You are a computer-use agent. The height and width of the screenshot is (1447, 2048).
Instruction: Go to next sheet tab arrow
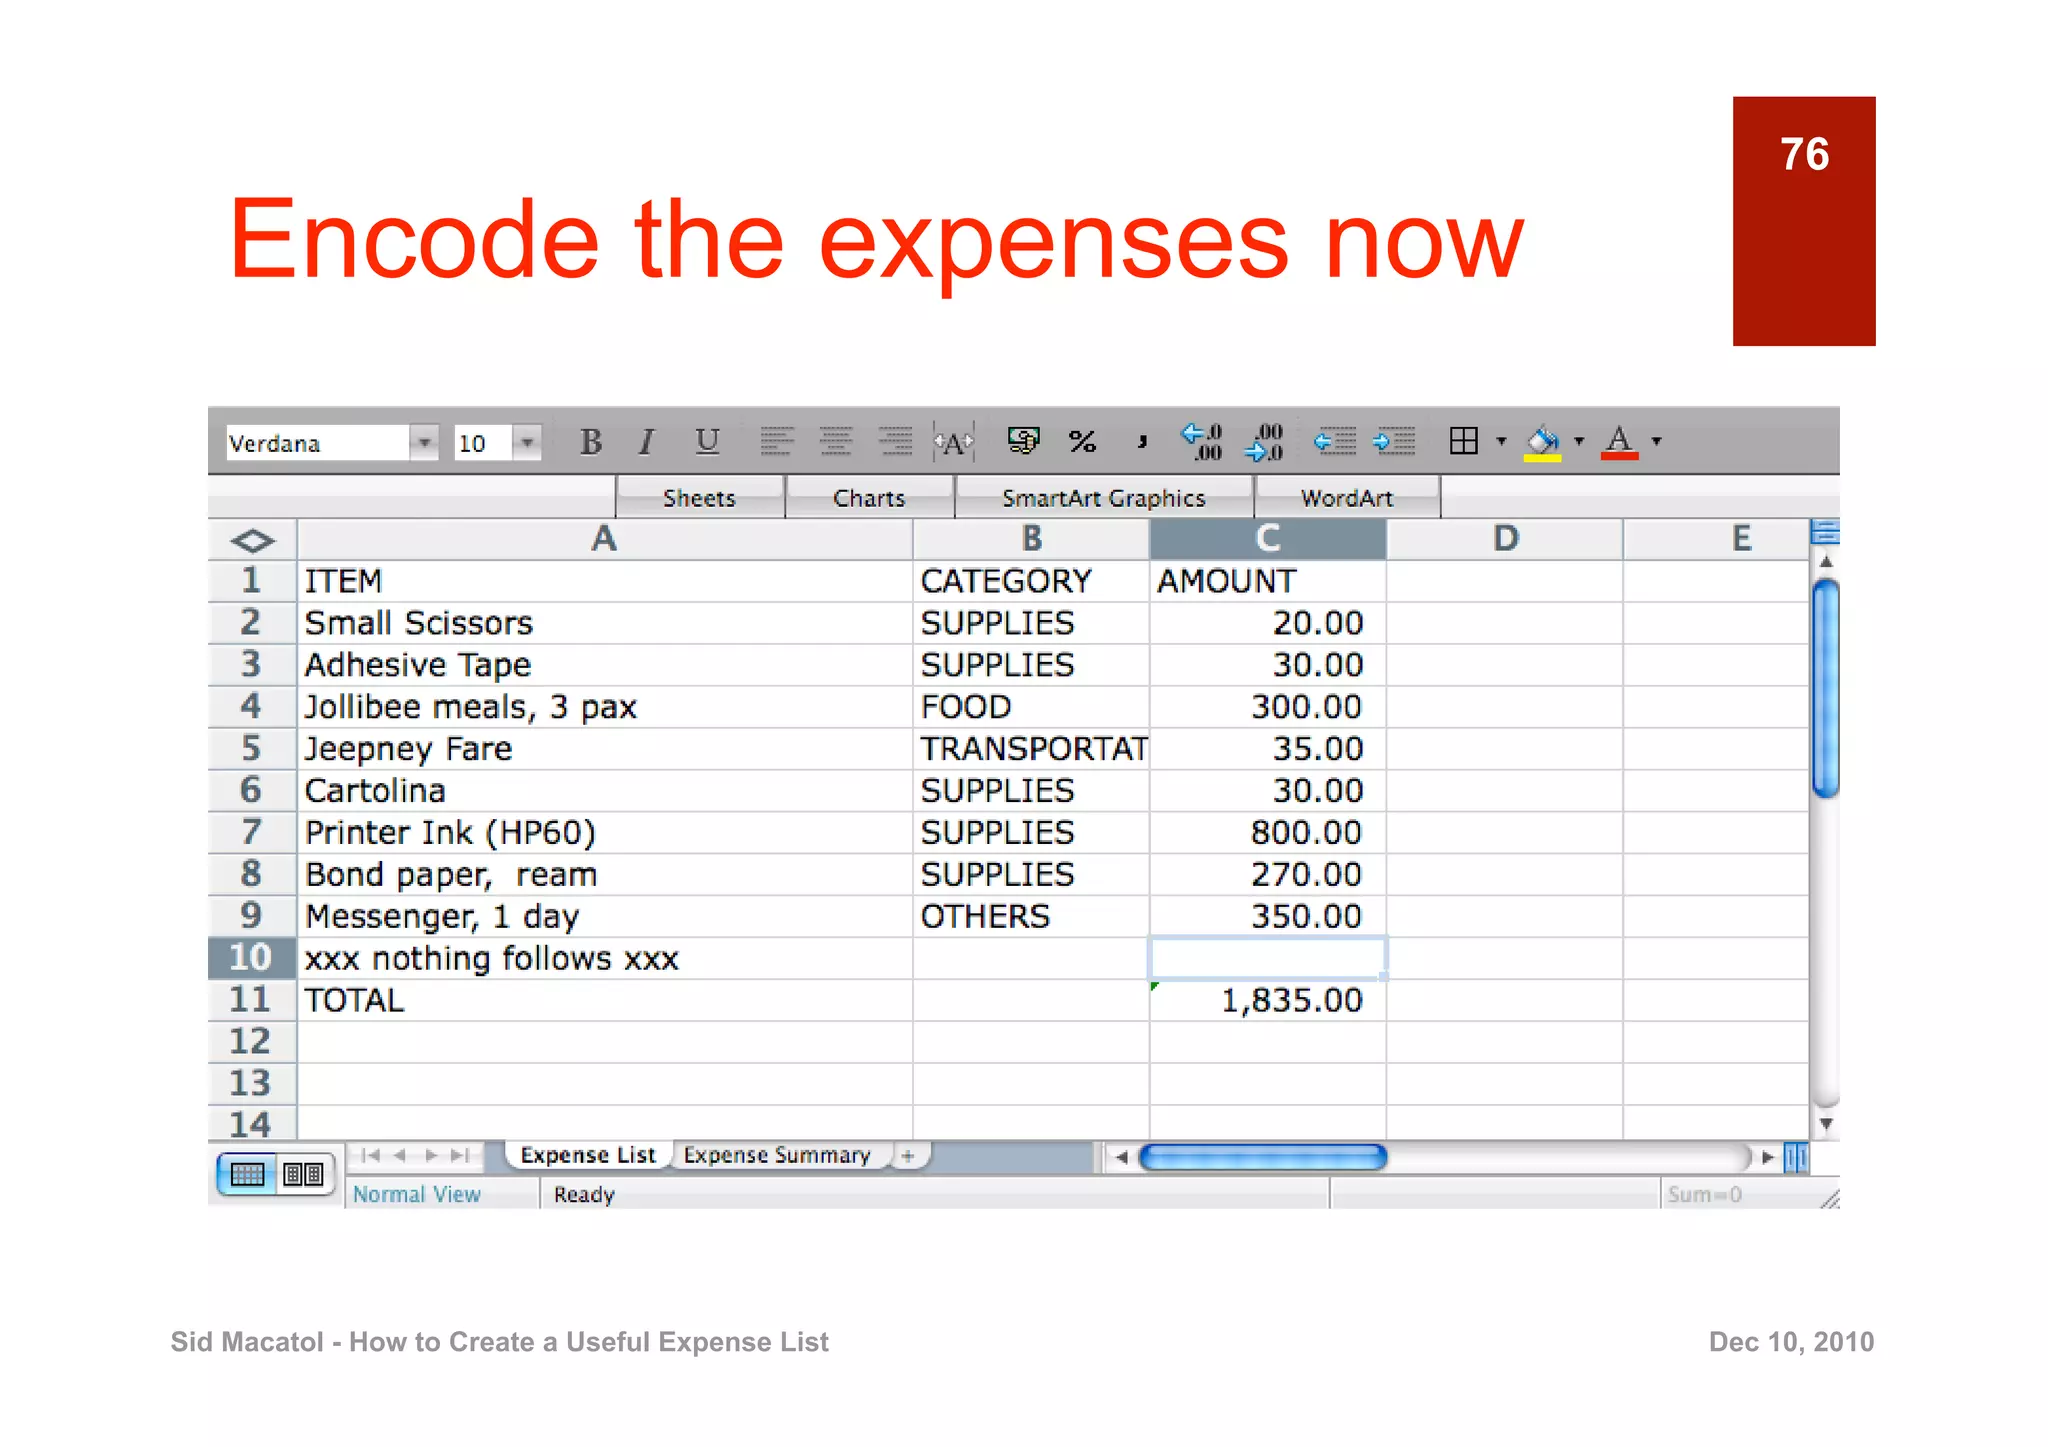(431, 1155)
